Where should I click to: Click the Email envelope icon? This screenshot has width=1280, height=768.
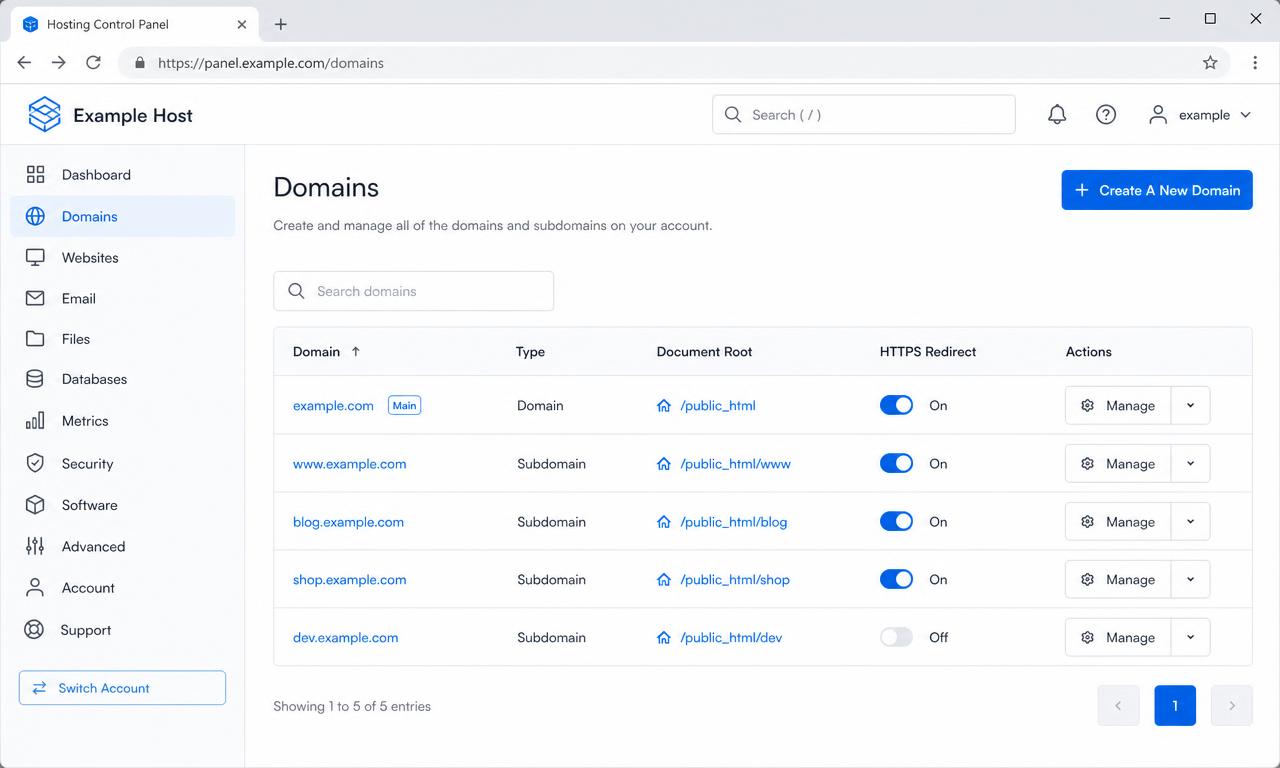pyautogui.click(x=35, y=299)
